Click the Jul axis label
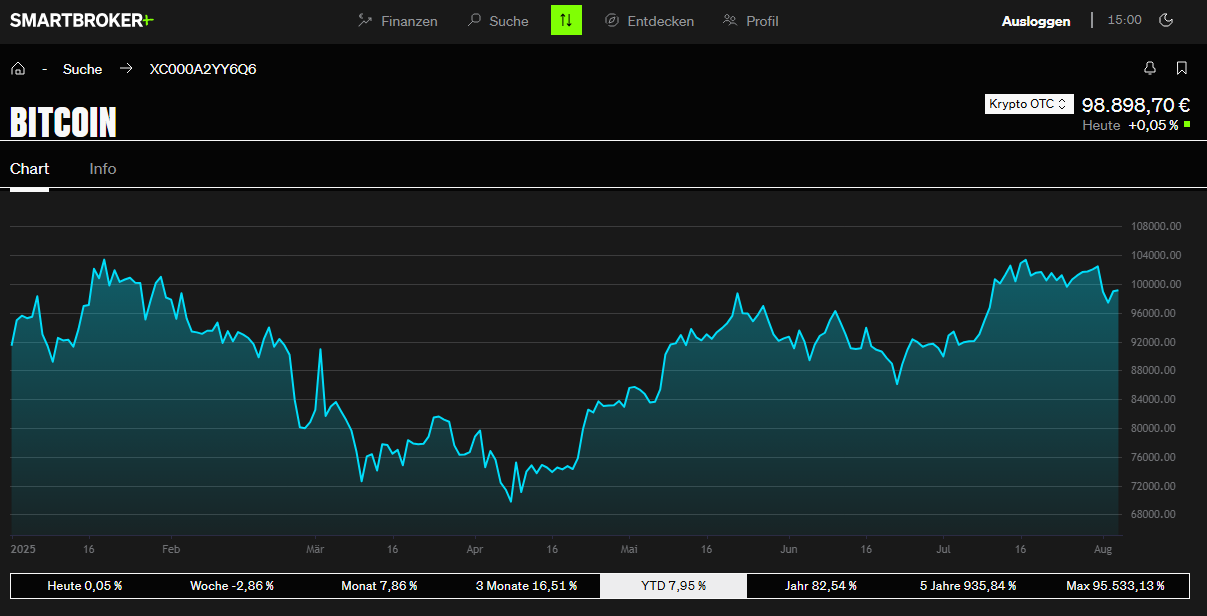Viewport: 1207px width, 616px height. tap(943, 550)
